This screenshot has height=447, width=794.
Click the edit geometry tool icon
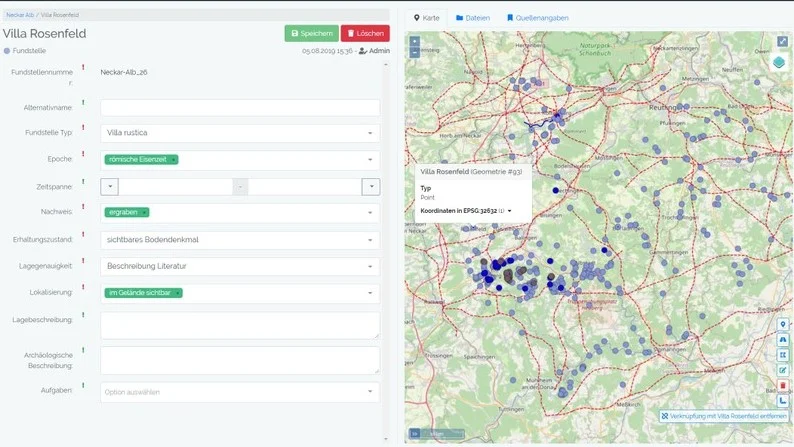click(782, 370)
